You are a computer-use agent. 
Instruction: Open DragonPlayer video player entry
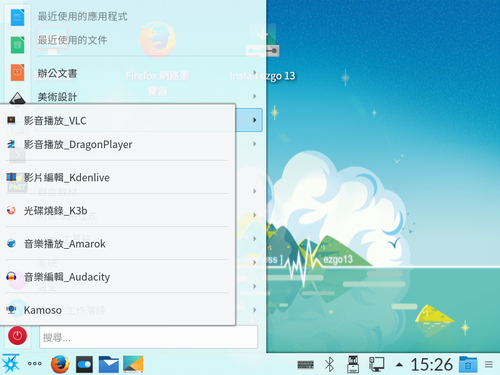point(117,144)
